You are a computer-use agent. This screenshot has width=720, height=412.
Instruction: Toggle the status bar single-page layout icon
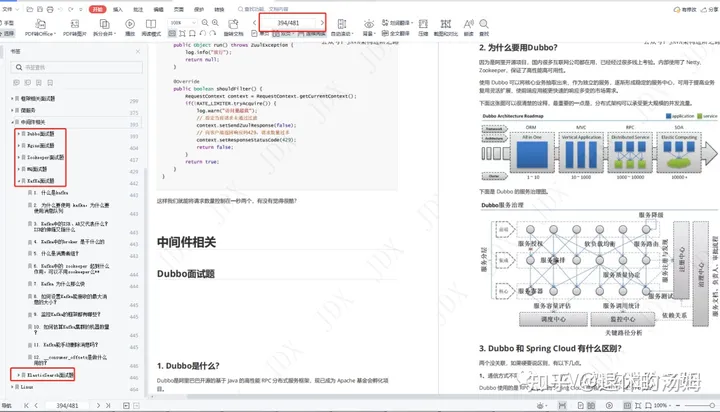click(580, 406)
